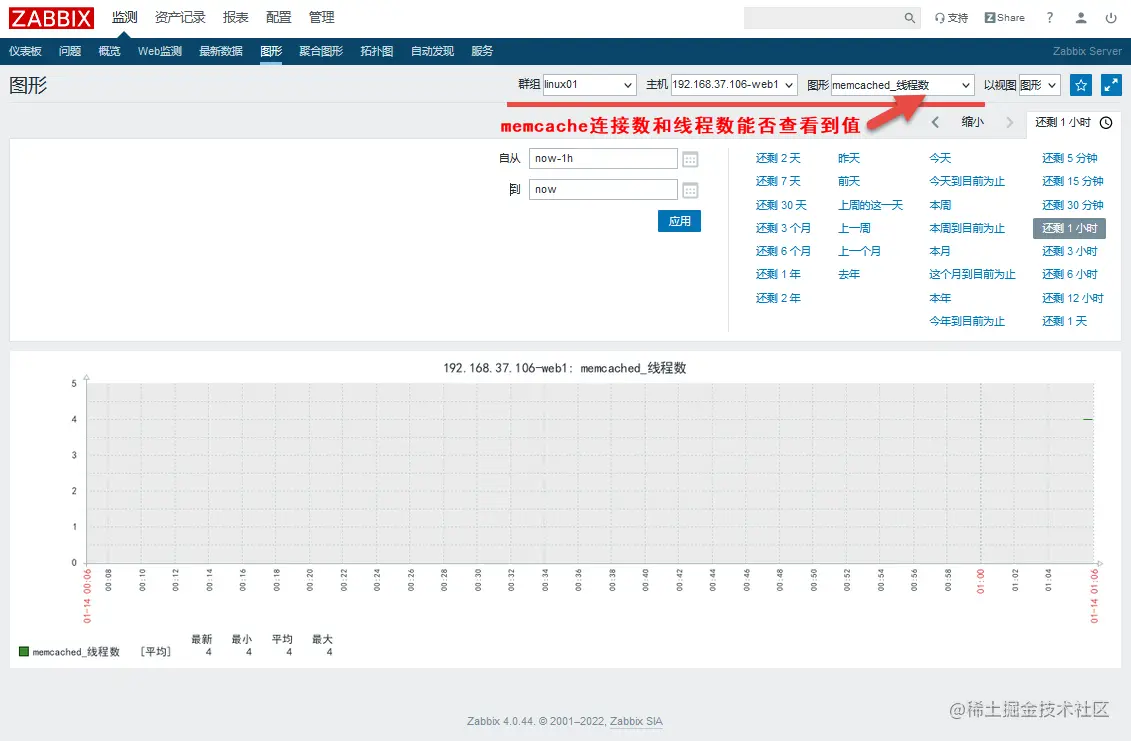Go to 图形 submenu
The width and height of the screenshot is (1131, 741).
[x=271, y=51]
